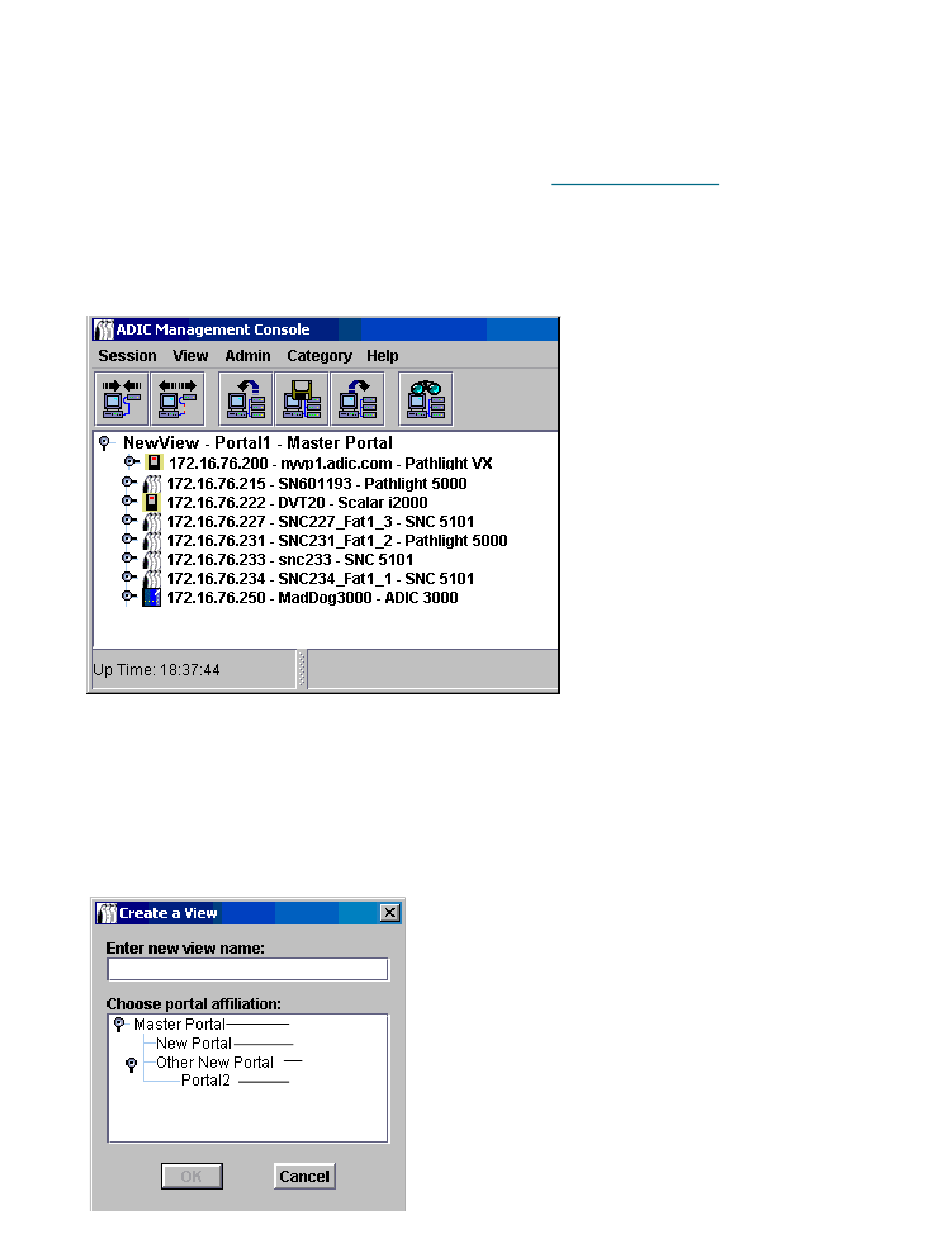Collapse the NewView root tree node
The image size is (950, 1254).
(104, 443)
